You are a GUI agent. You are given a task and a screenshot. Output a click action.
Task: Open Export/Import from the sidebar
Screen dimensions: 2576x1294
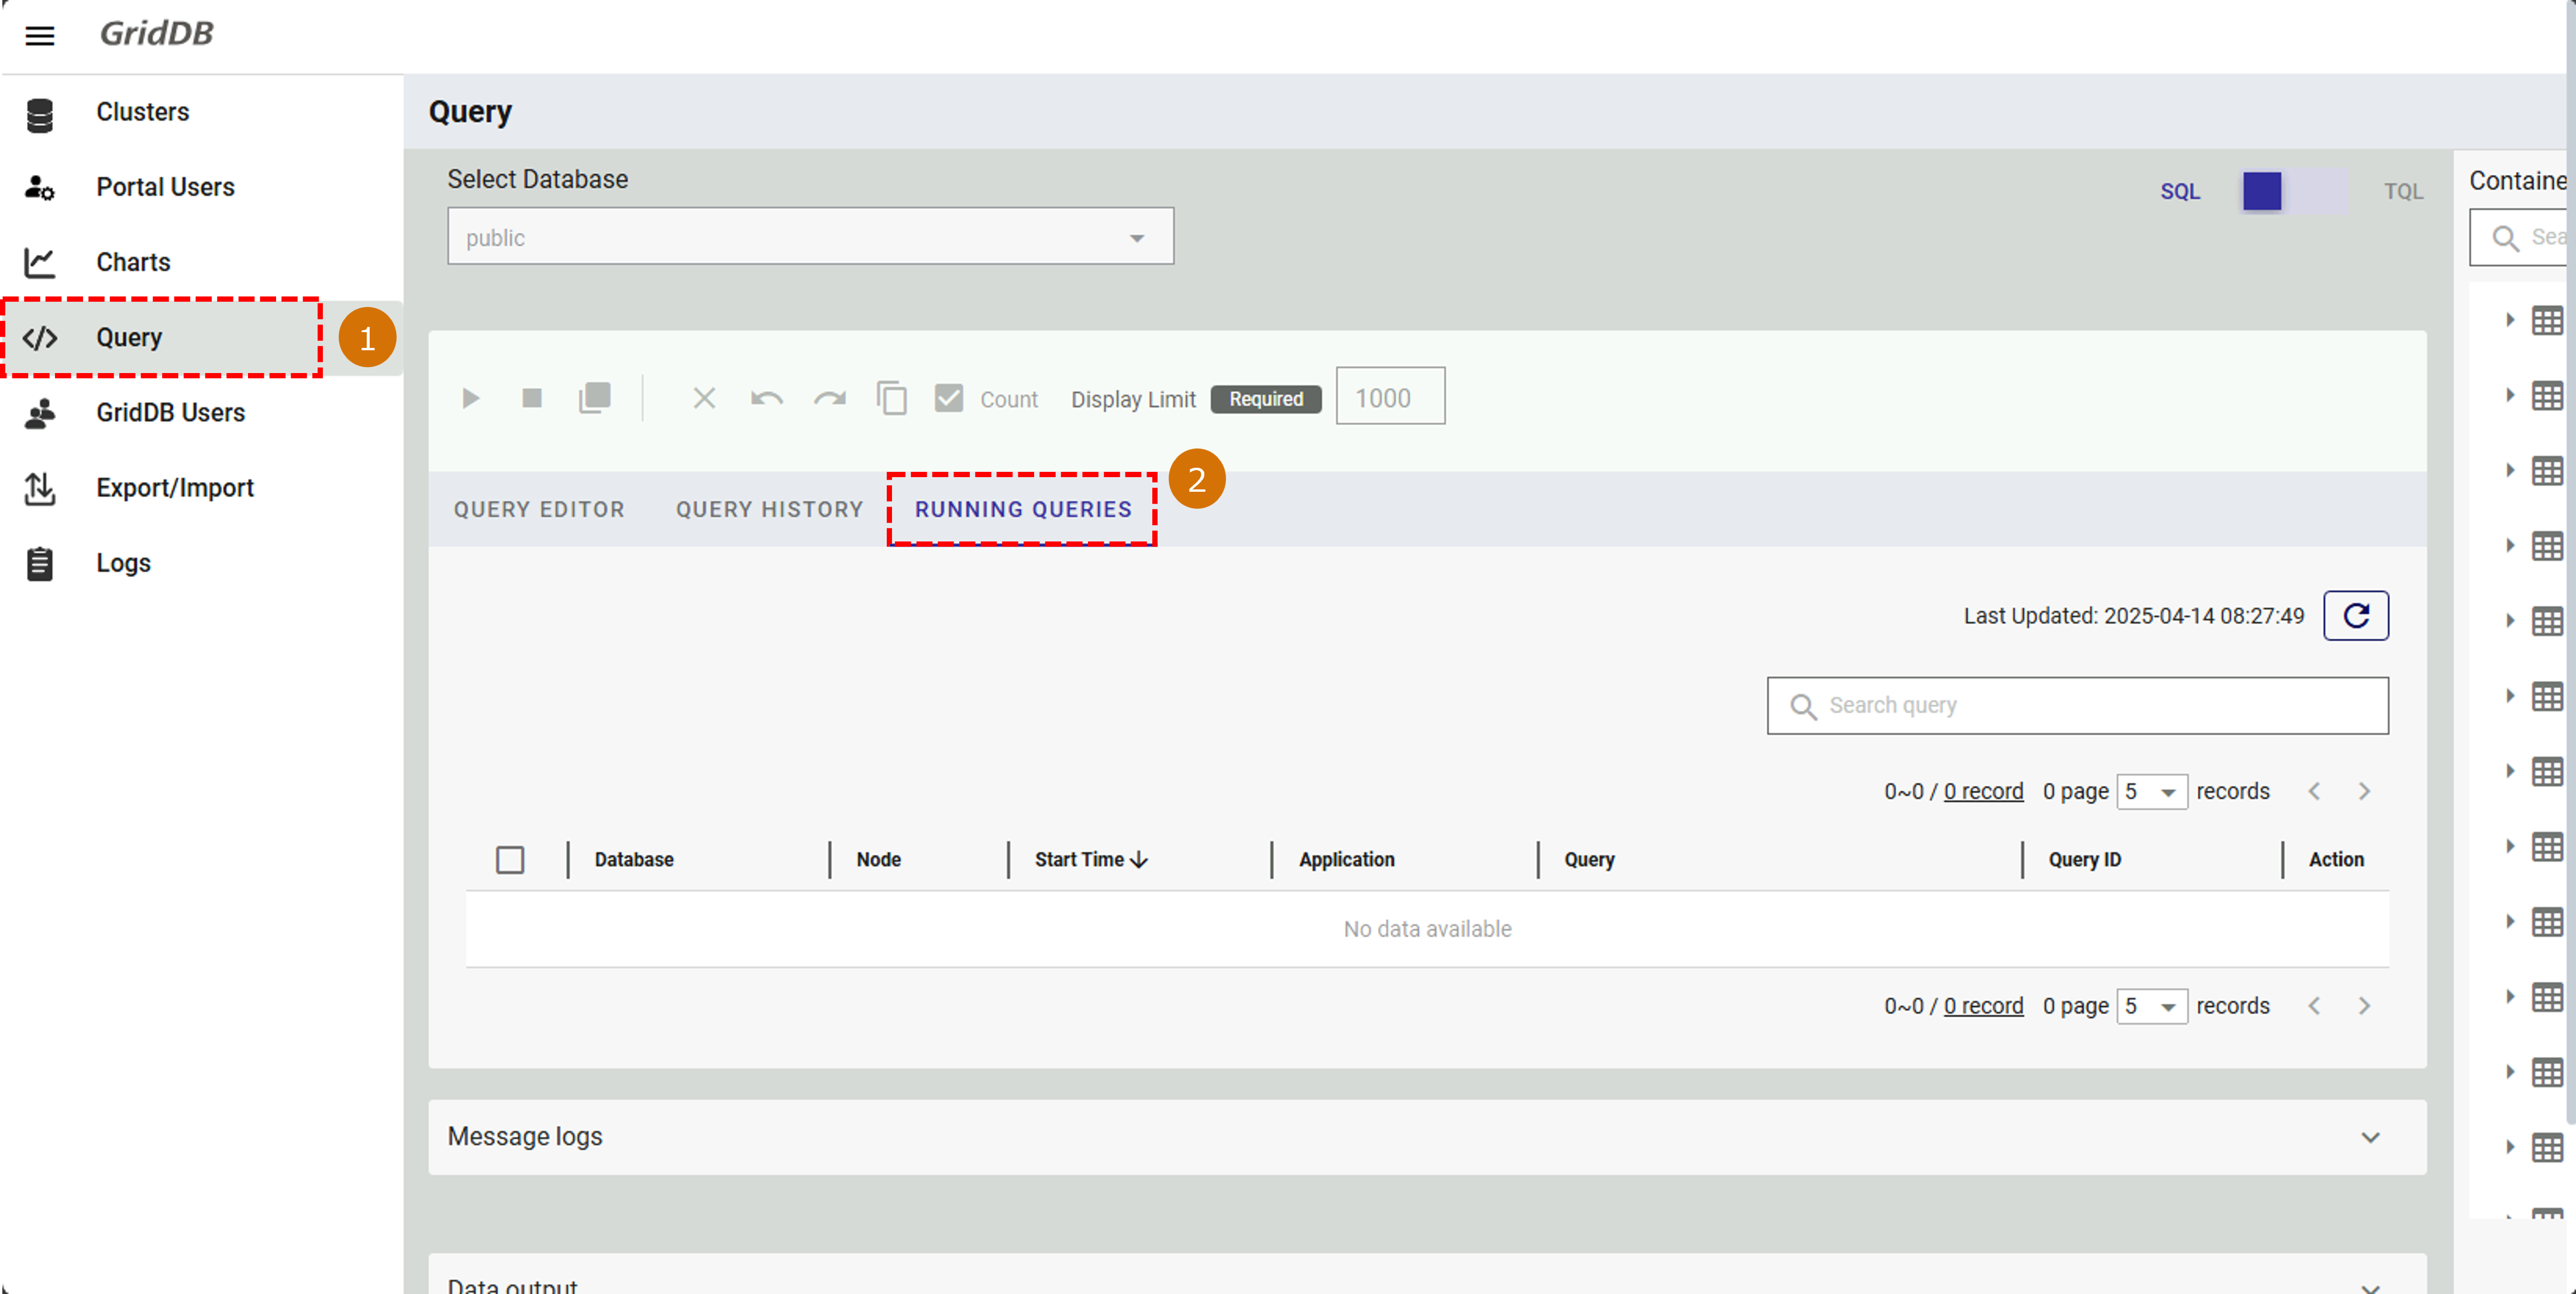[x=175, y=488]
